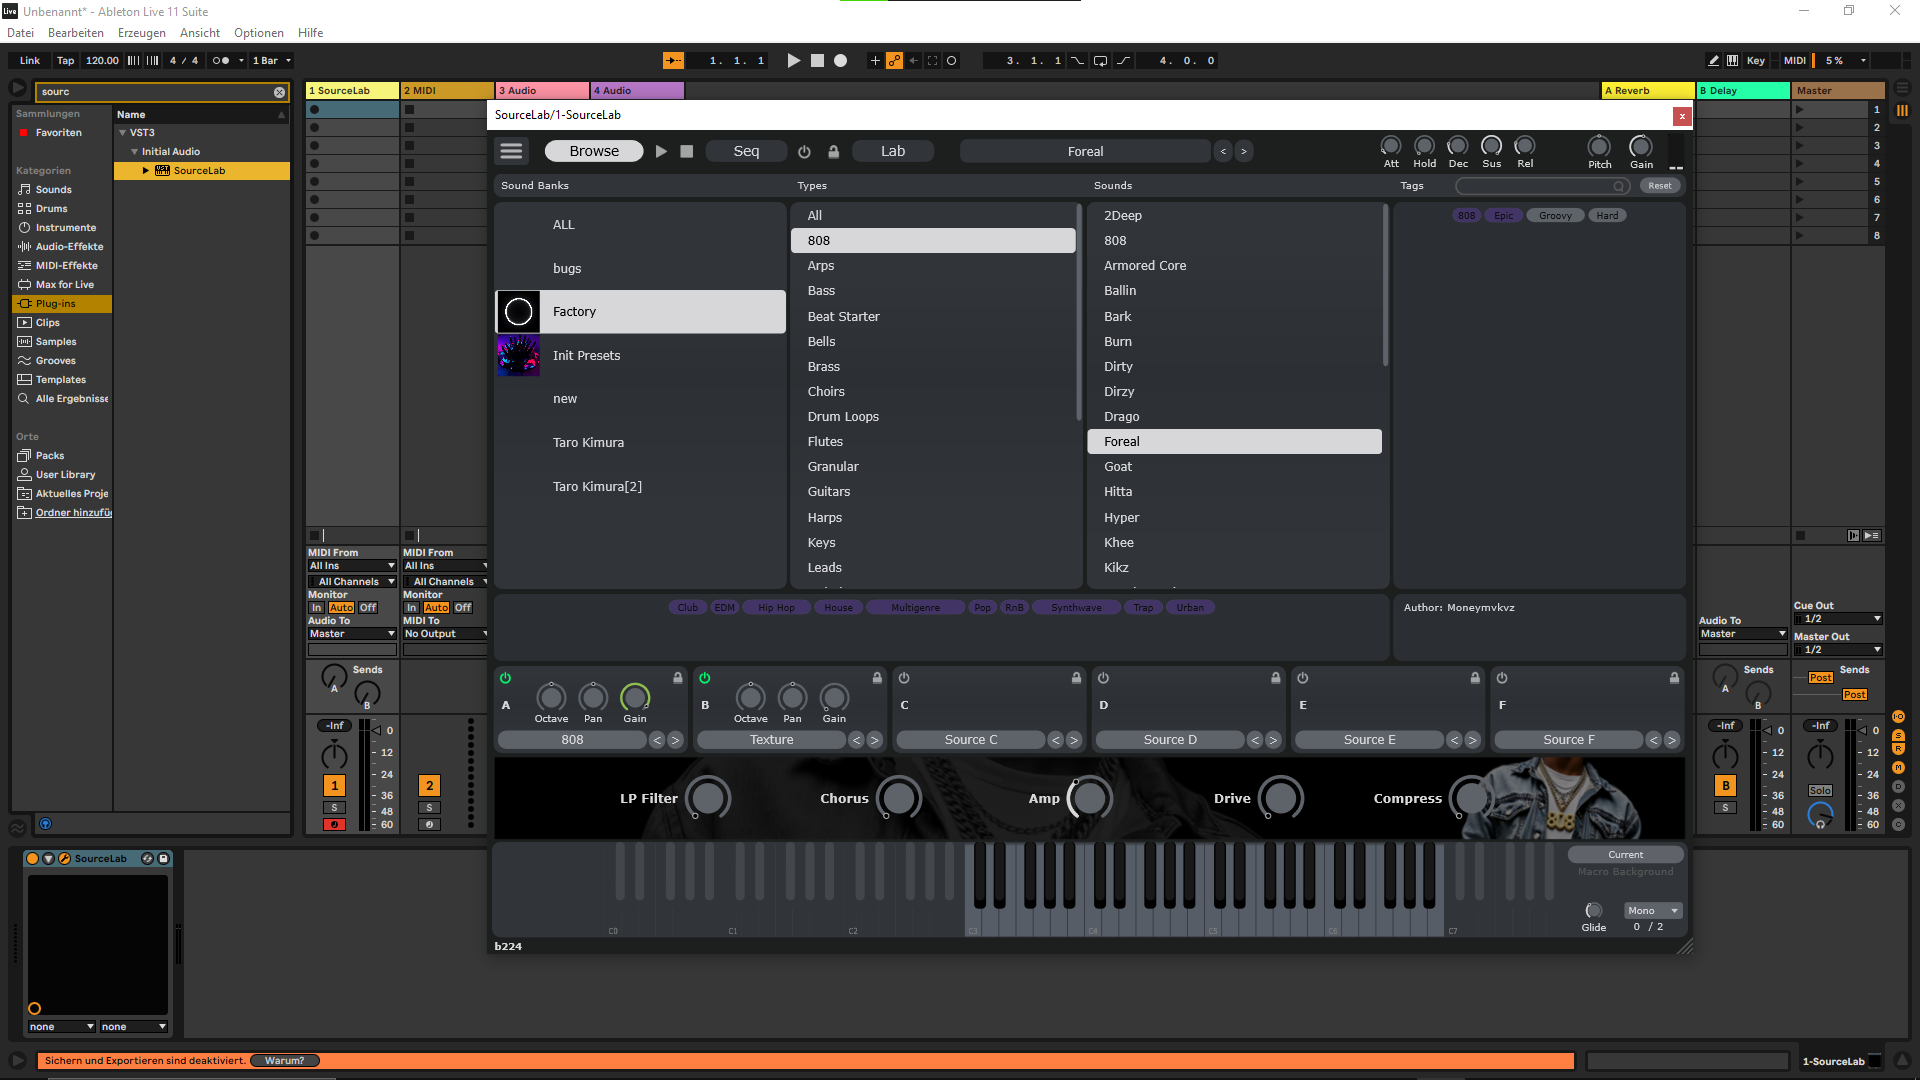
Task: Enable Source F power button
Action: click(1502, 678)
